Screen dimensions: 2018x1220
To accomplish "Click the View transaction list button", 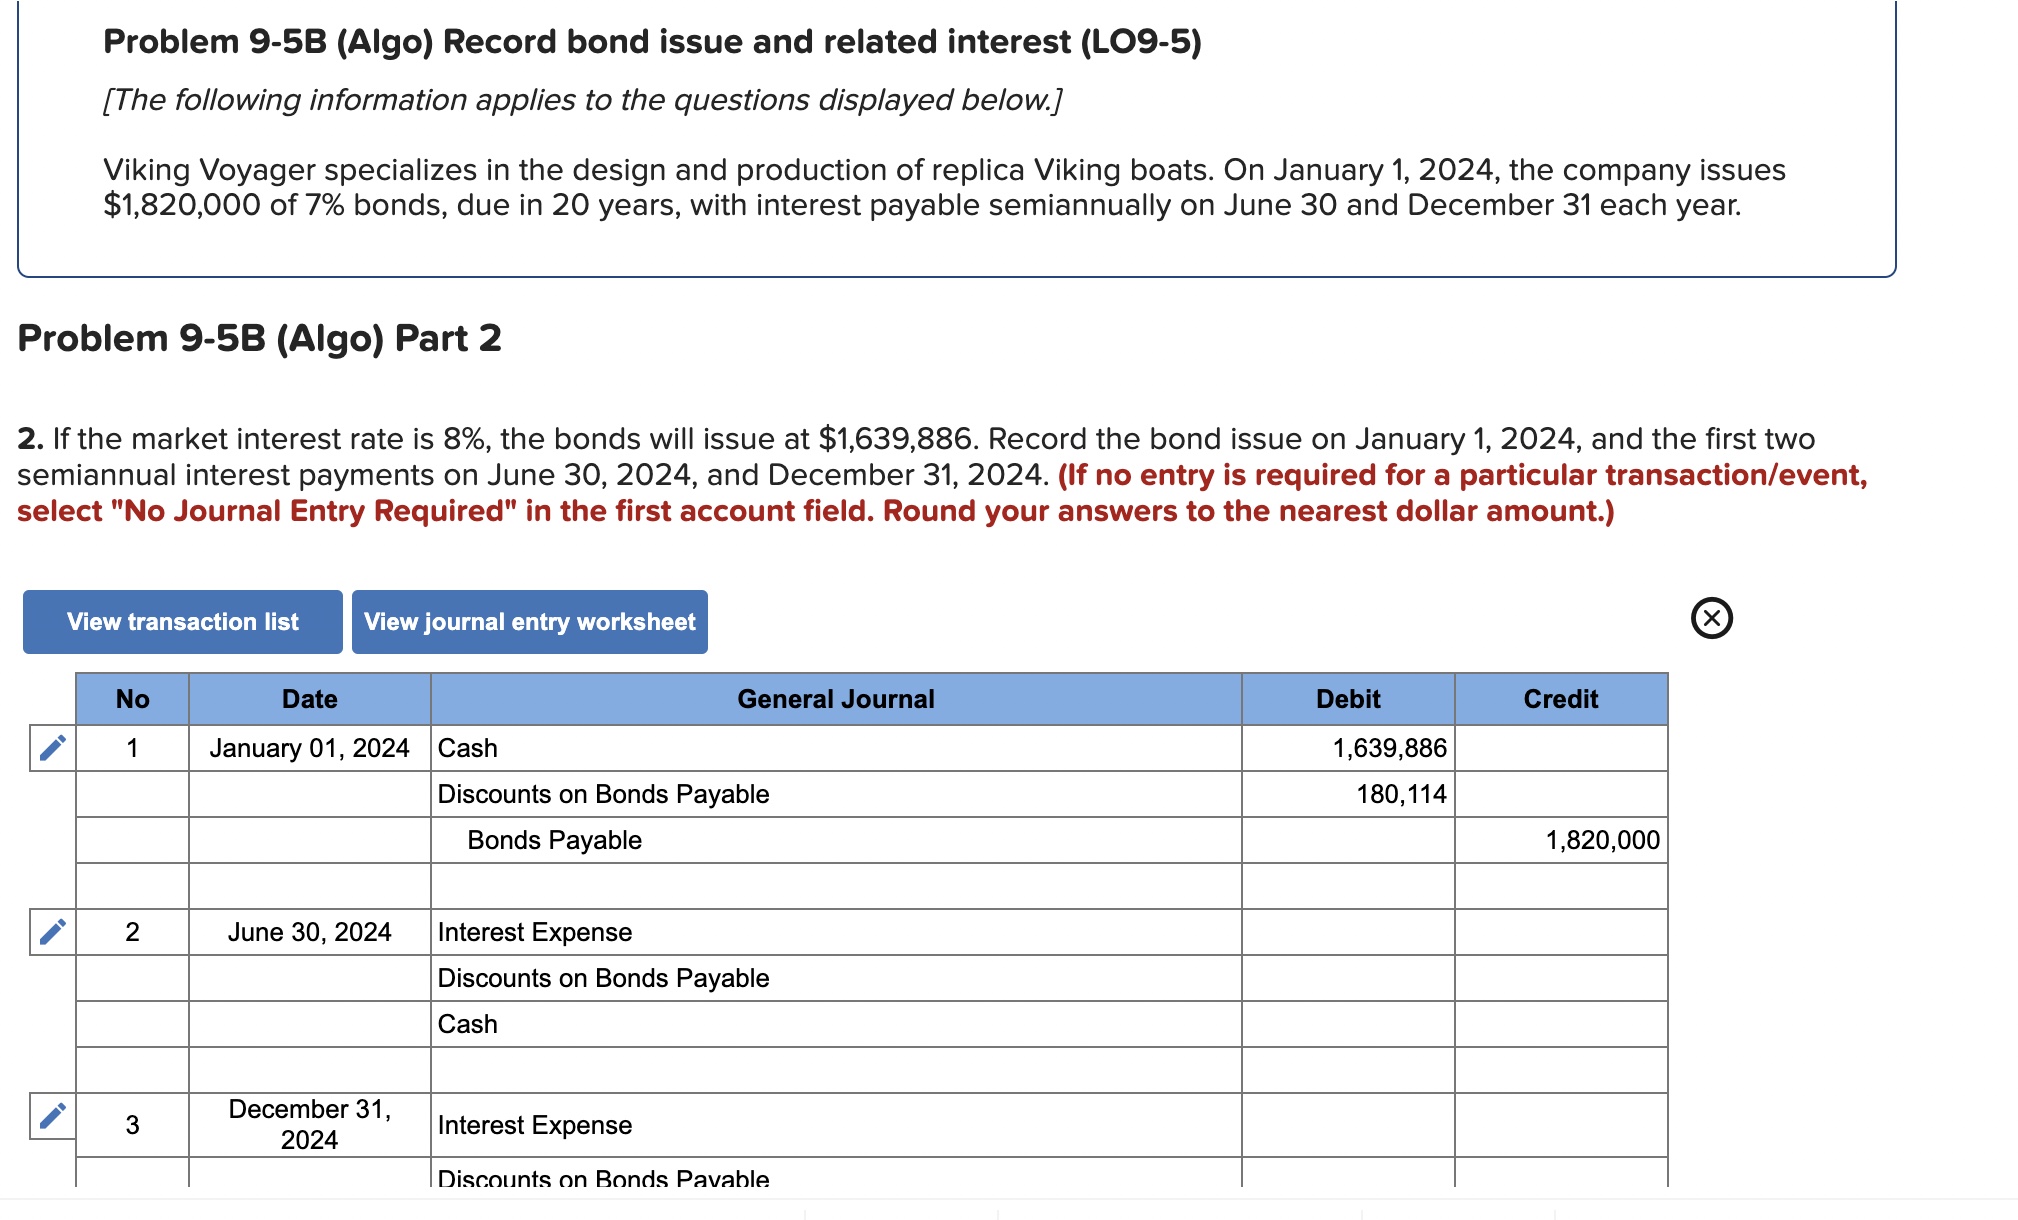I will tap(182, 621).
